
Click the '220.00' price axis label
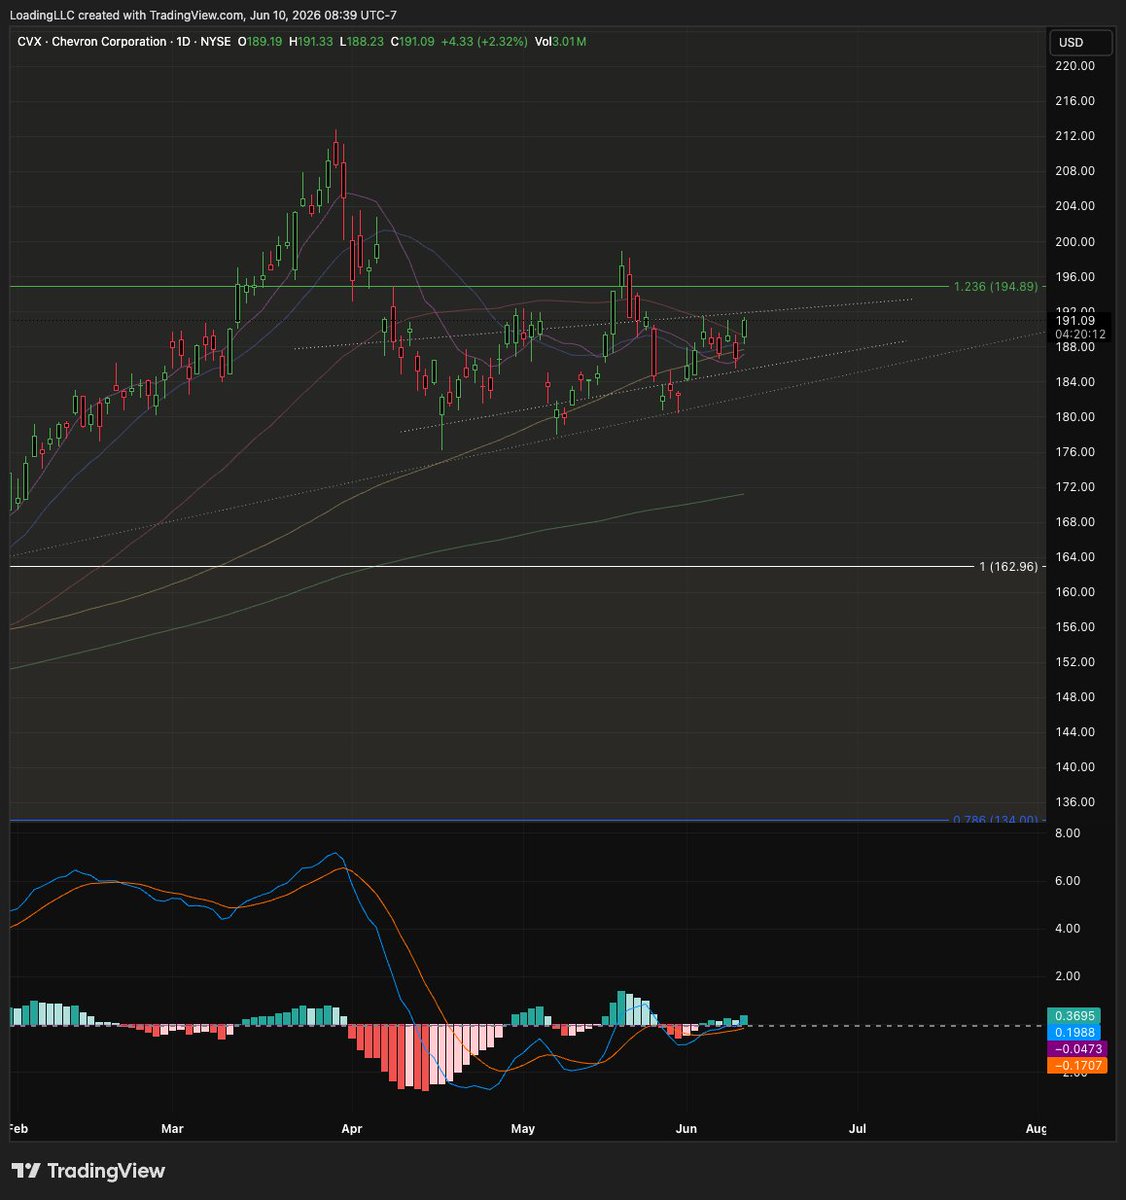pyautogui.click(x=1075, y=66)
